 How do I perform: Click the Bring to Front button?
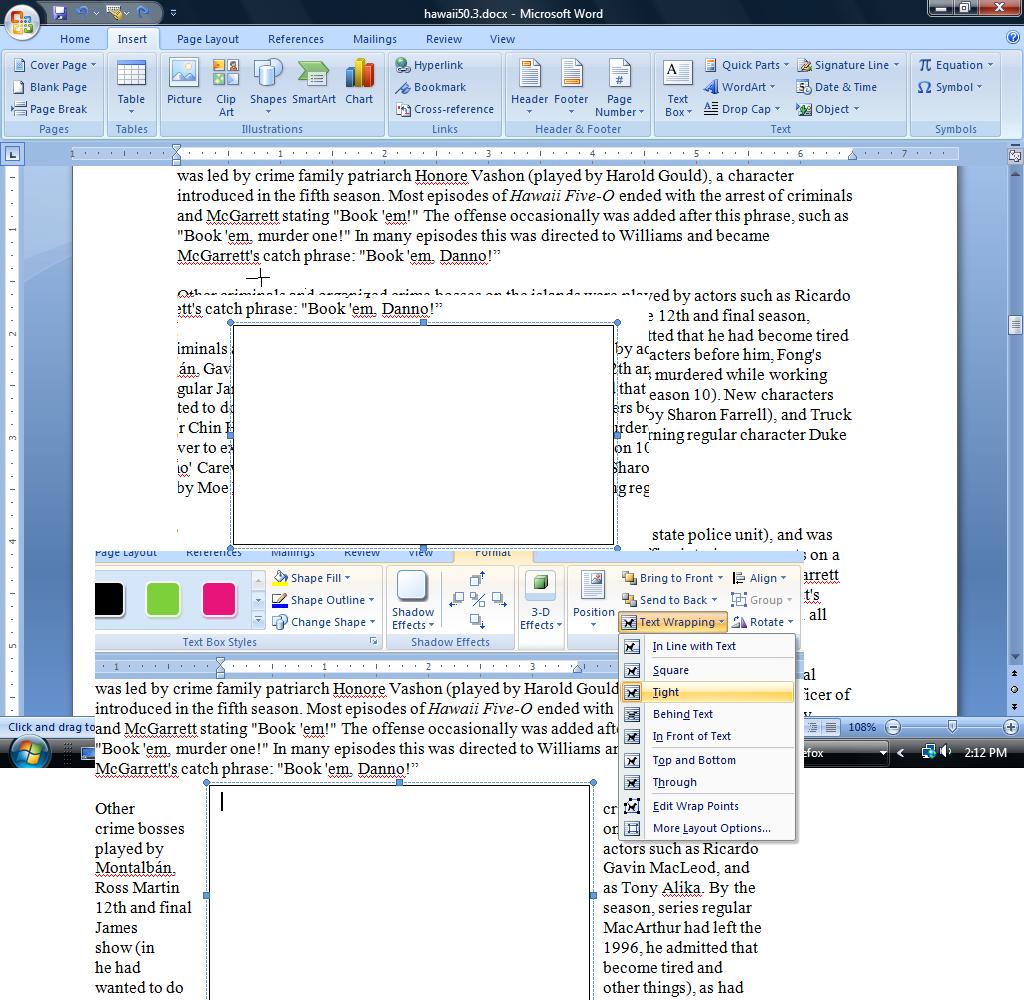(673, 578)
